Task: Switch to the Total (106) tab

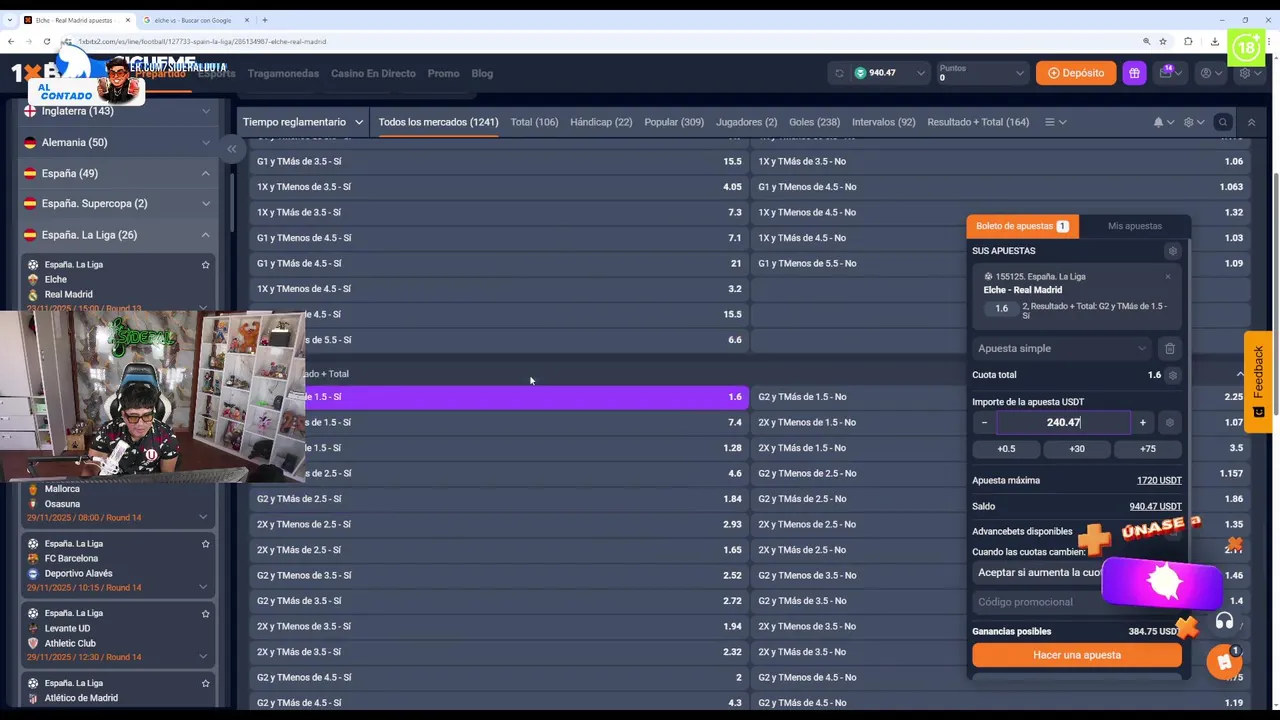Action: (x=534, y=122)
